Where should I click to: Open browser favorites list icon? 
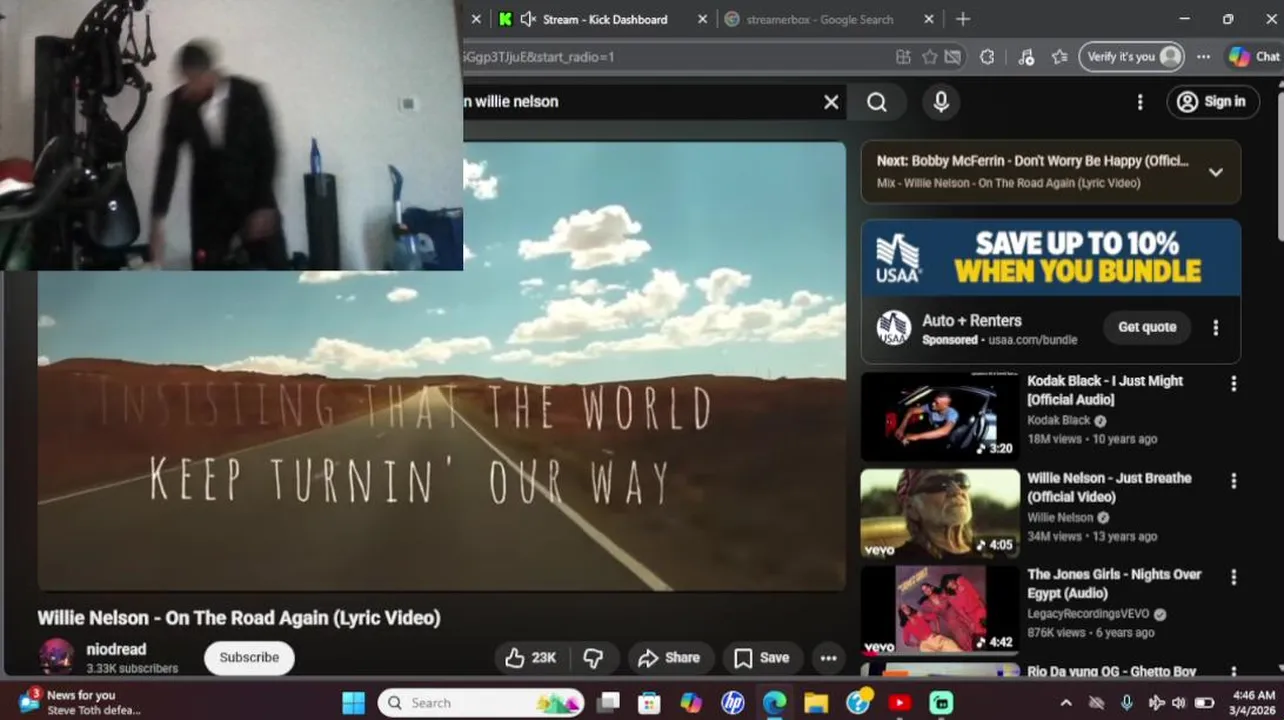pyautogui.click(x=1060, y=57)
